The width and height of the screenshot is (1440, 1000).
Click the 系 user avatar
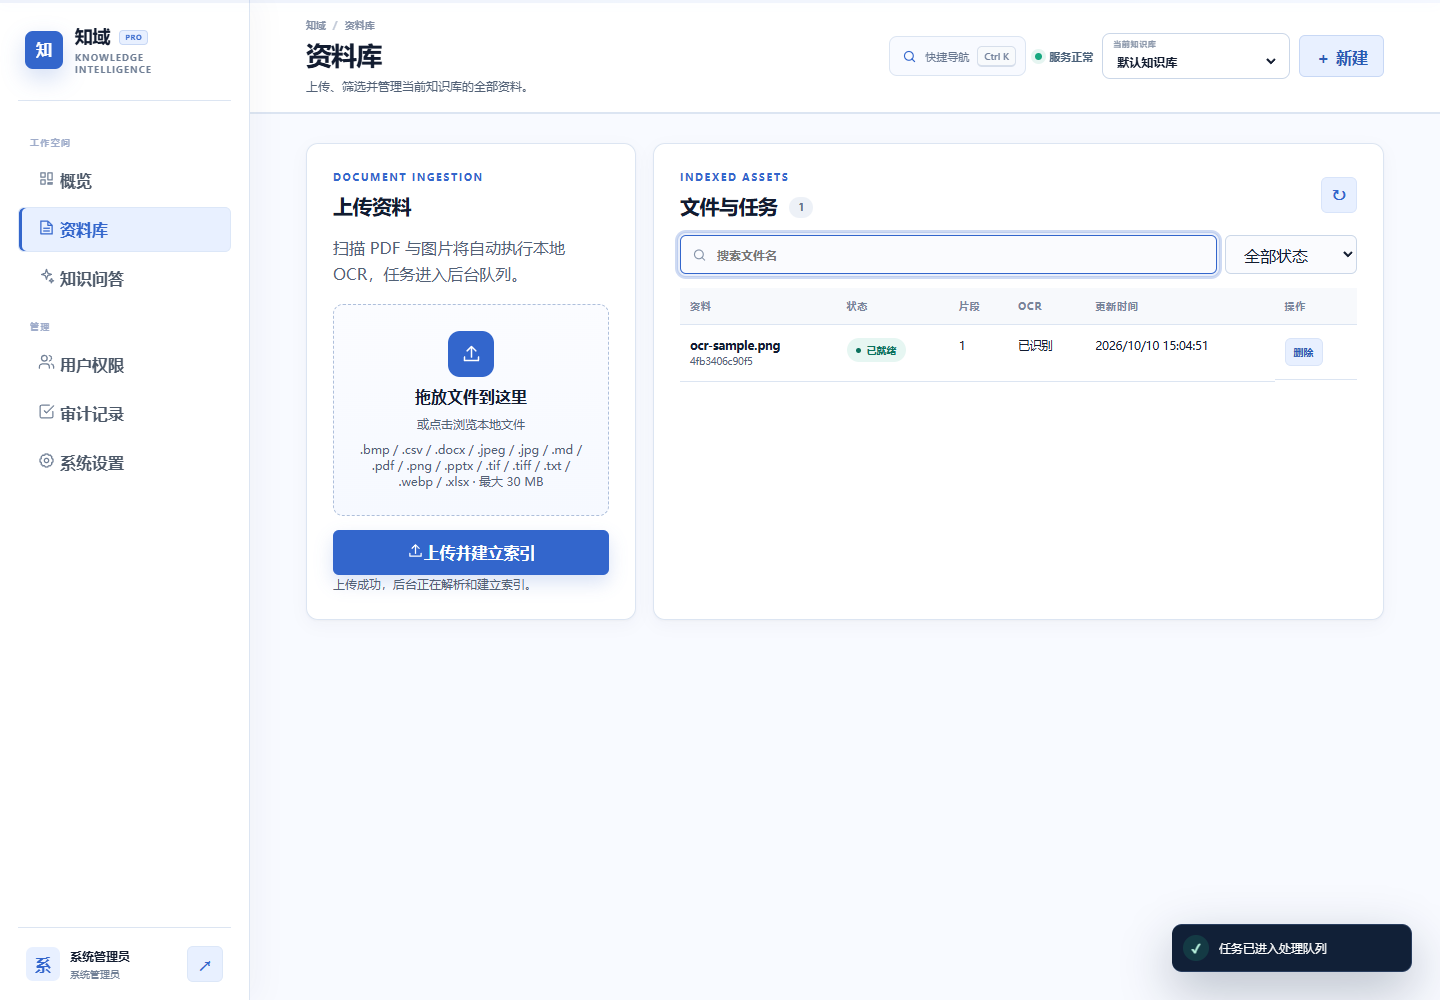(43, 965)
